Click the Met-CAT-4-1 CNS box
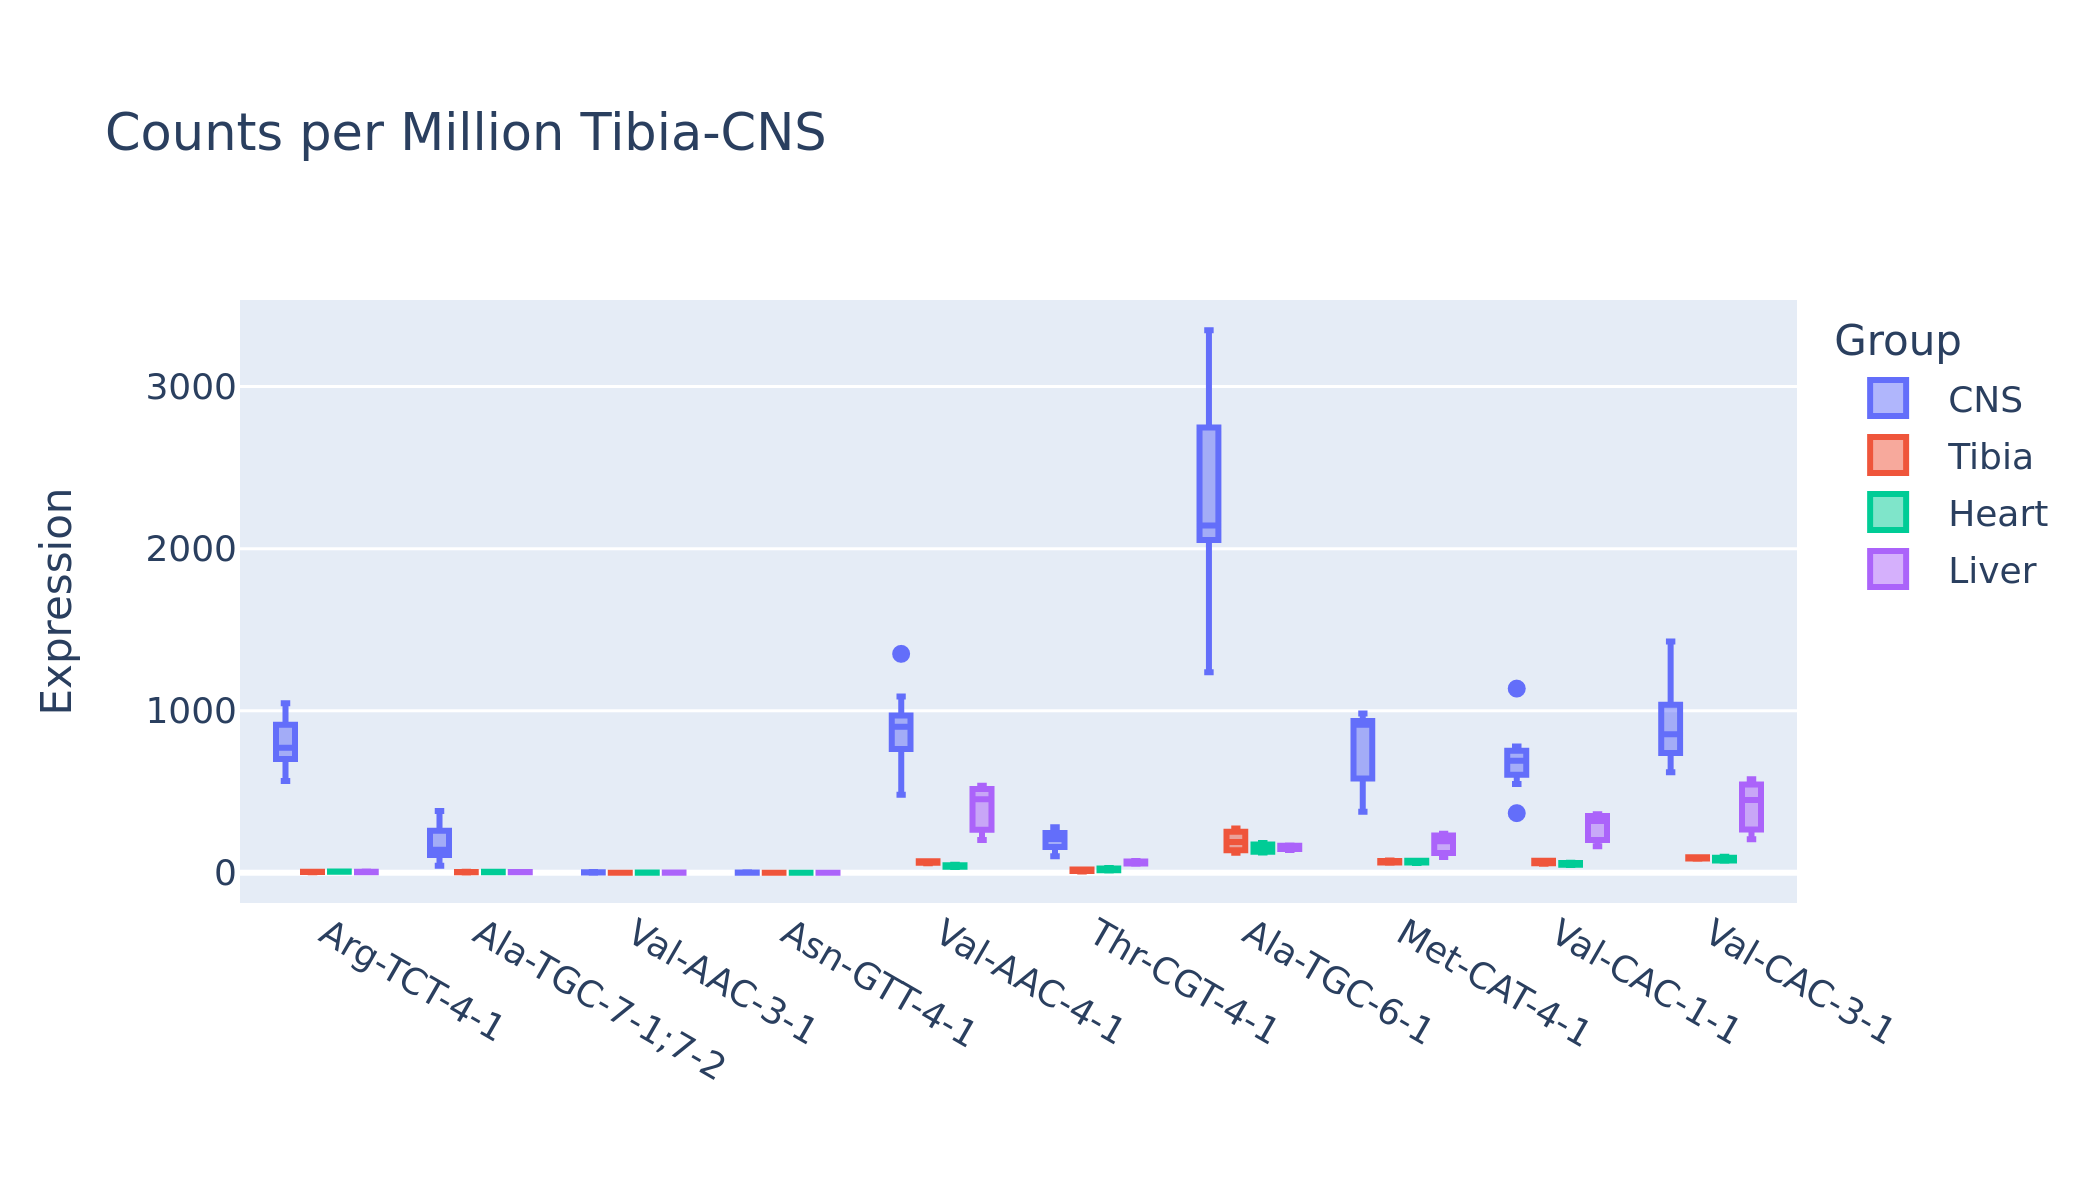The image size is (2100, 1200). pos(1363,749)
